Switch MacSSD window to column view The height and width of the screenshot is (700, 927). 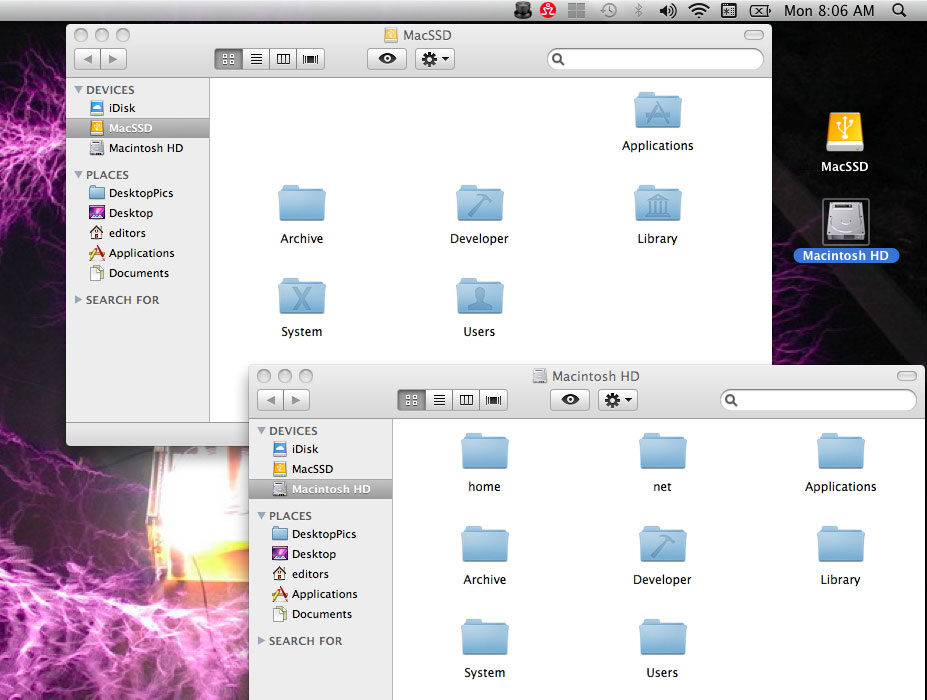(283, 59)
